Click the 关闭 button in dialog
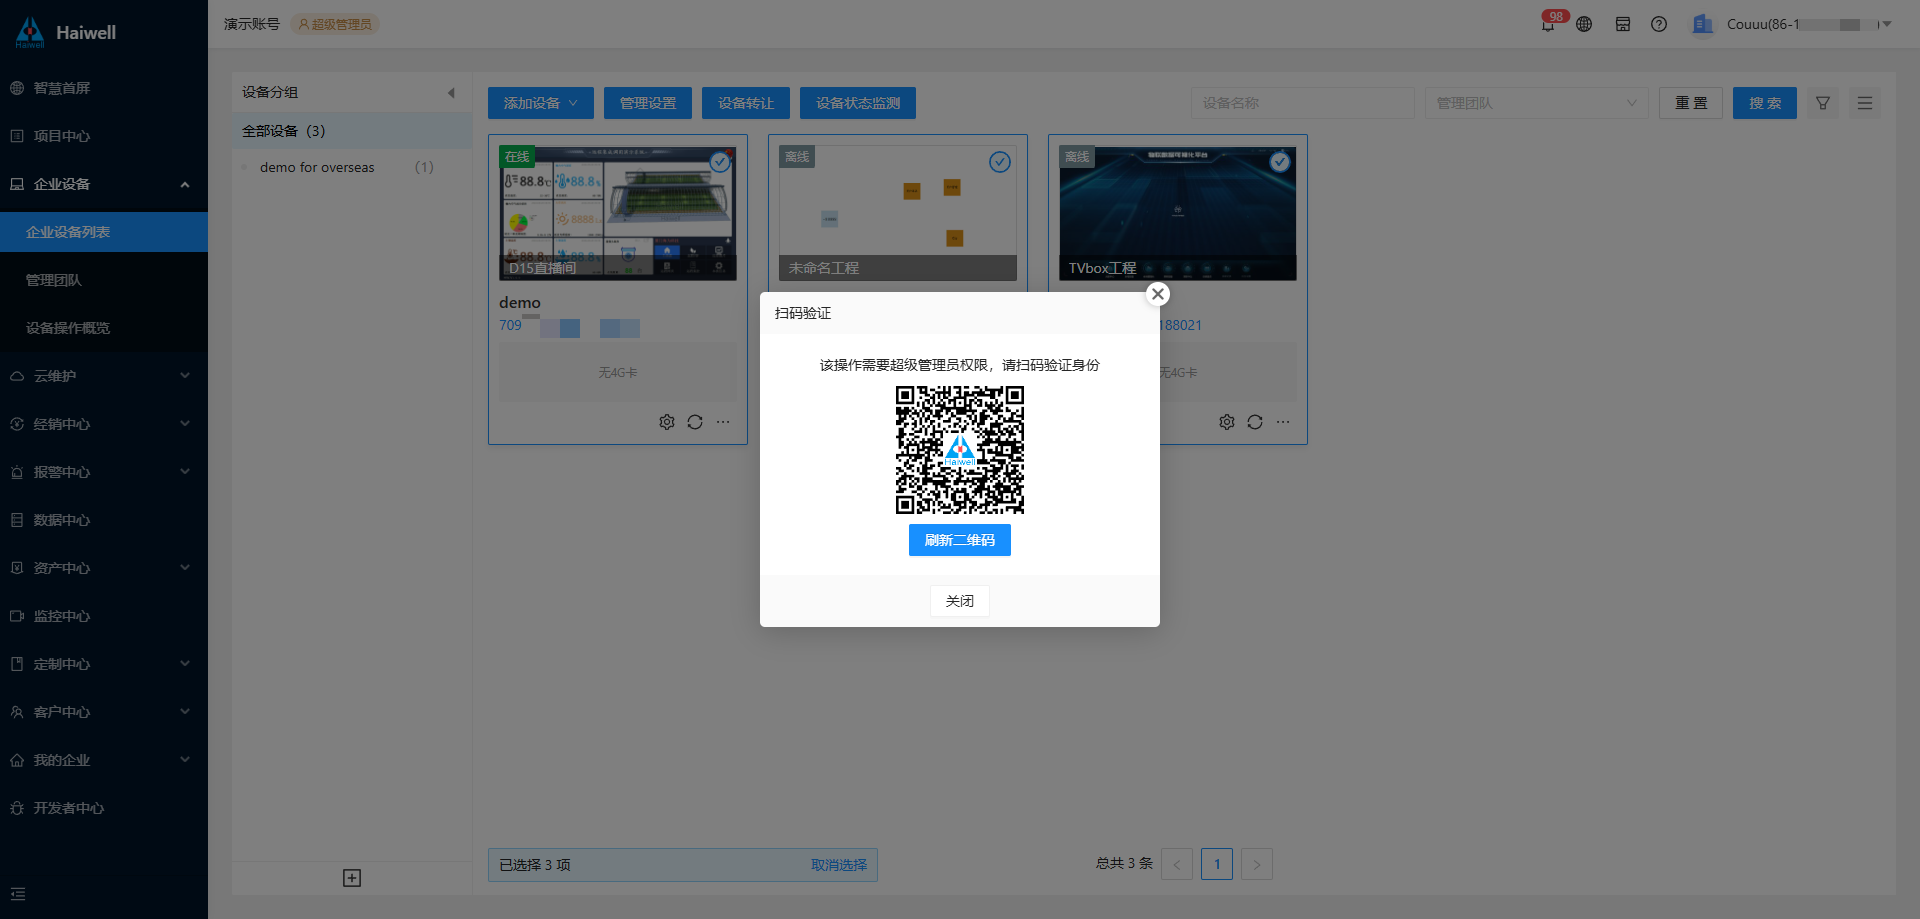The width and height of the screenshot is (1920, 919). click(x=960, y=601)
